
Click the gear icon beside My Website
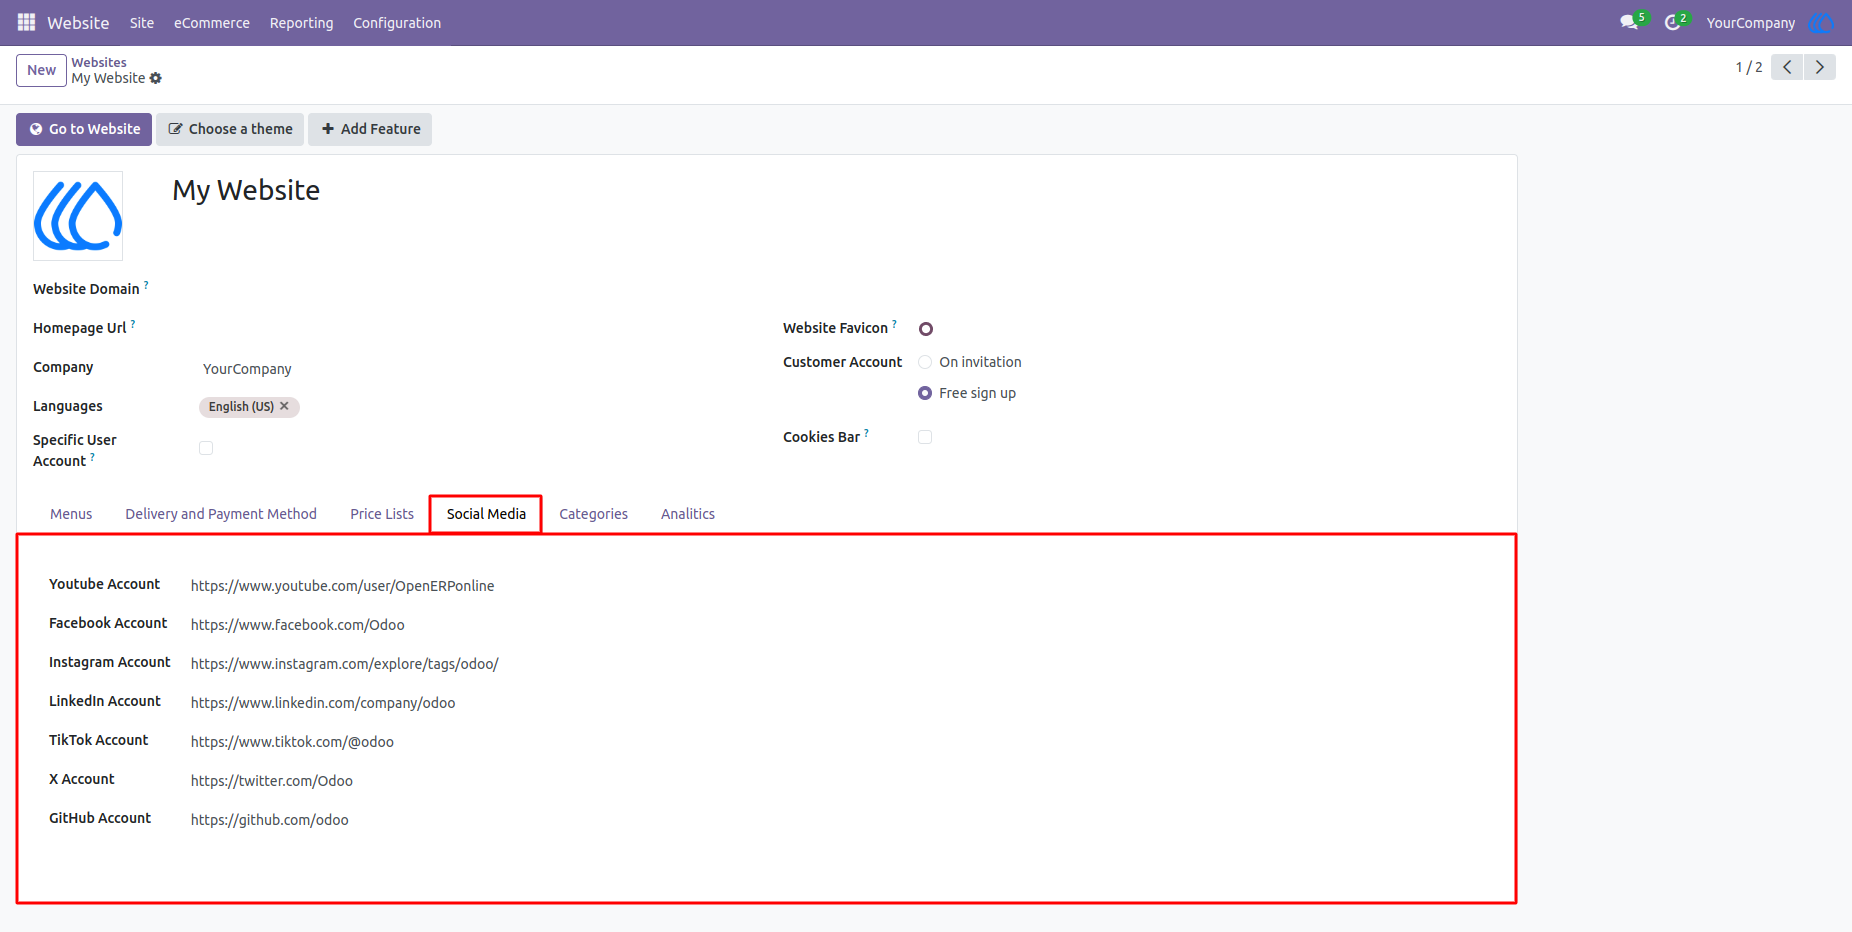156,78
